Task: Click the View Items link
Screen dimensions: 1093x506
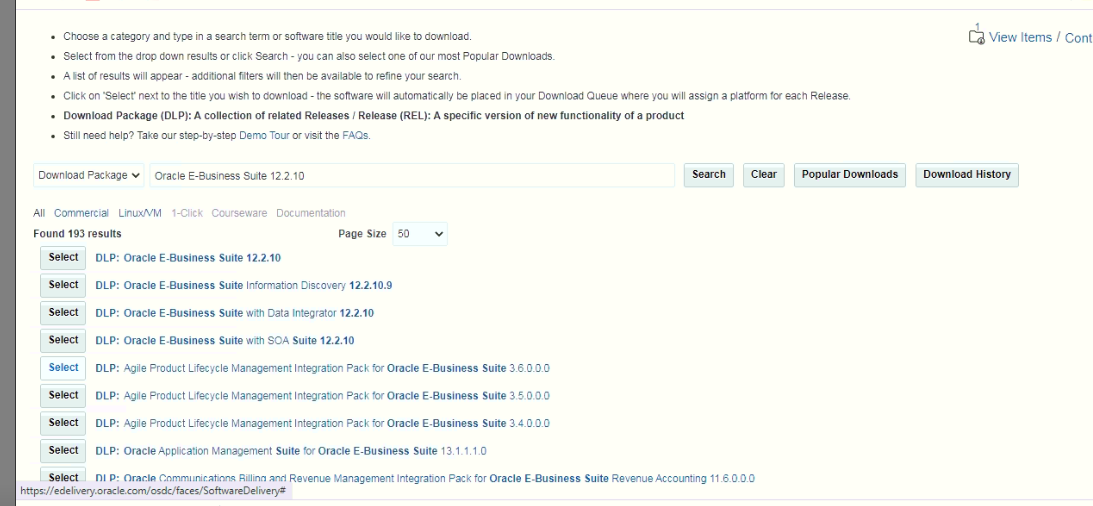Action: pos(1020,38)
